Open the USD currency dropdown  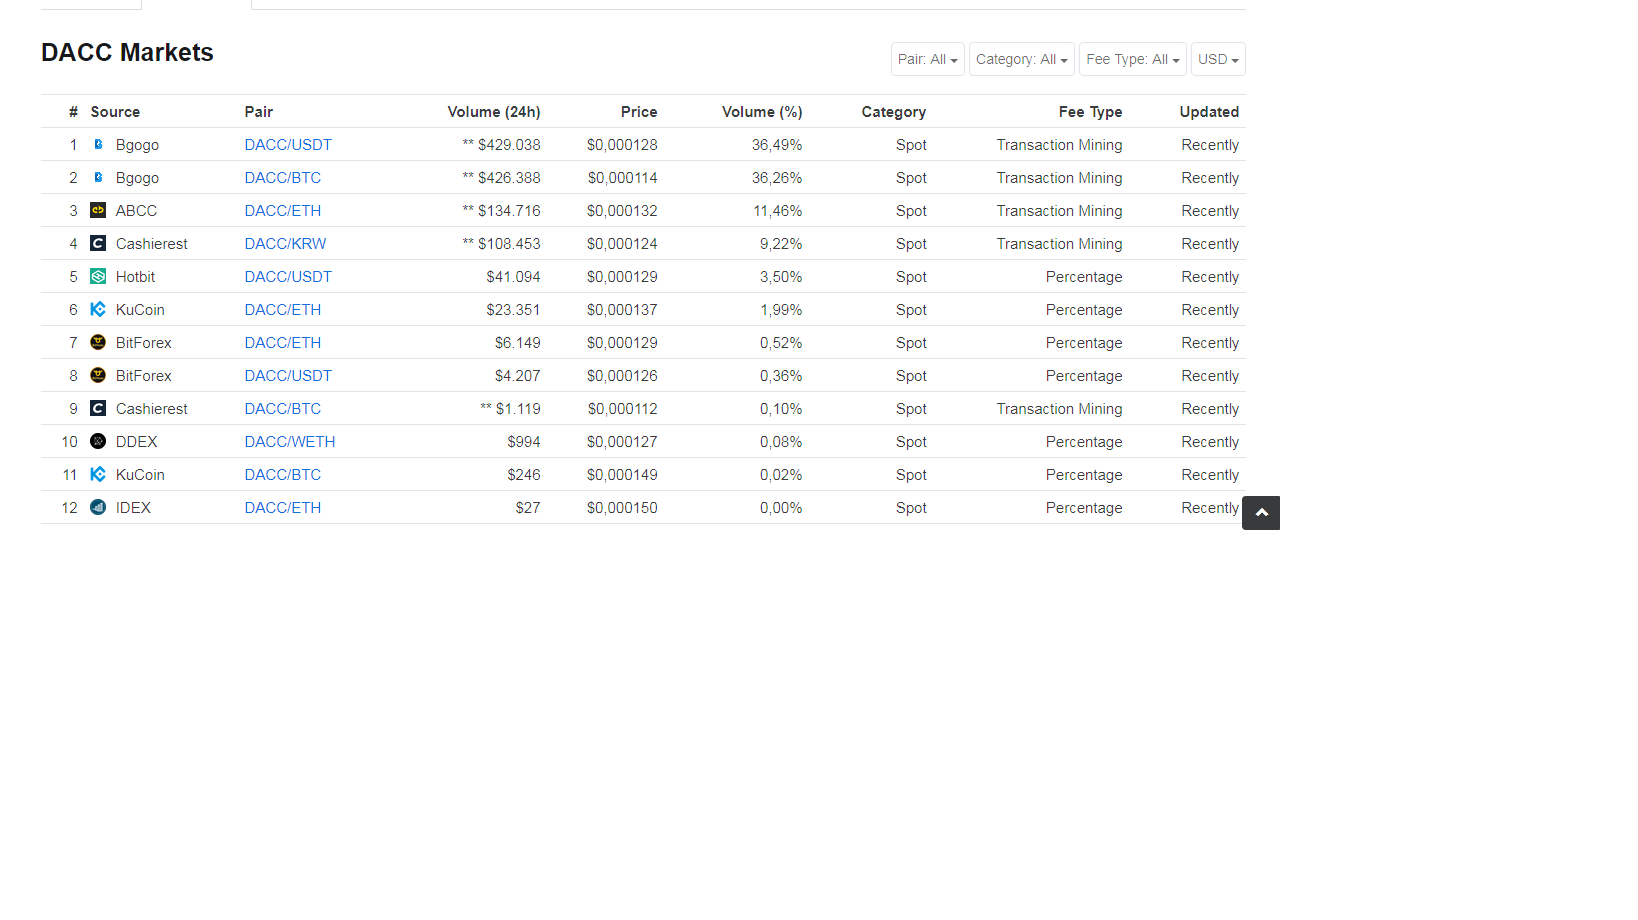1218,59
